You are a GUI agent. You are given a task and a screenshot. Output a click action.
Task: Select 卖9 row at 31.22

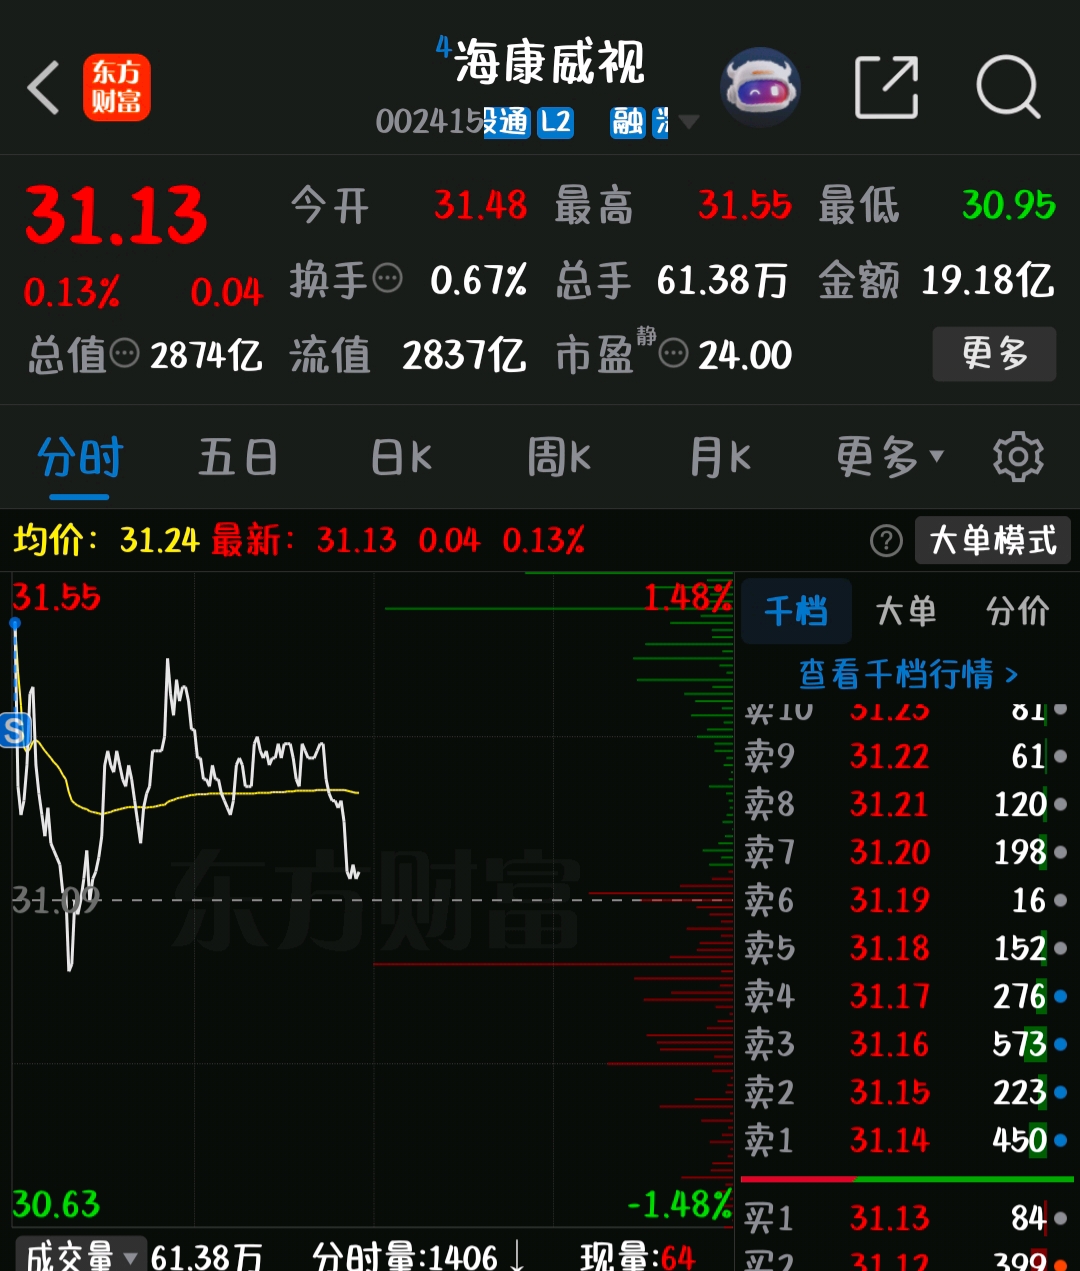pyautogui.click(x=907, y=756)
